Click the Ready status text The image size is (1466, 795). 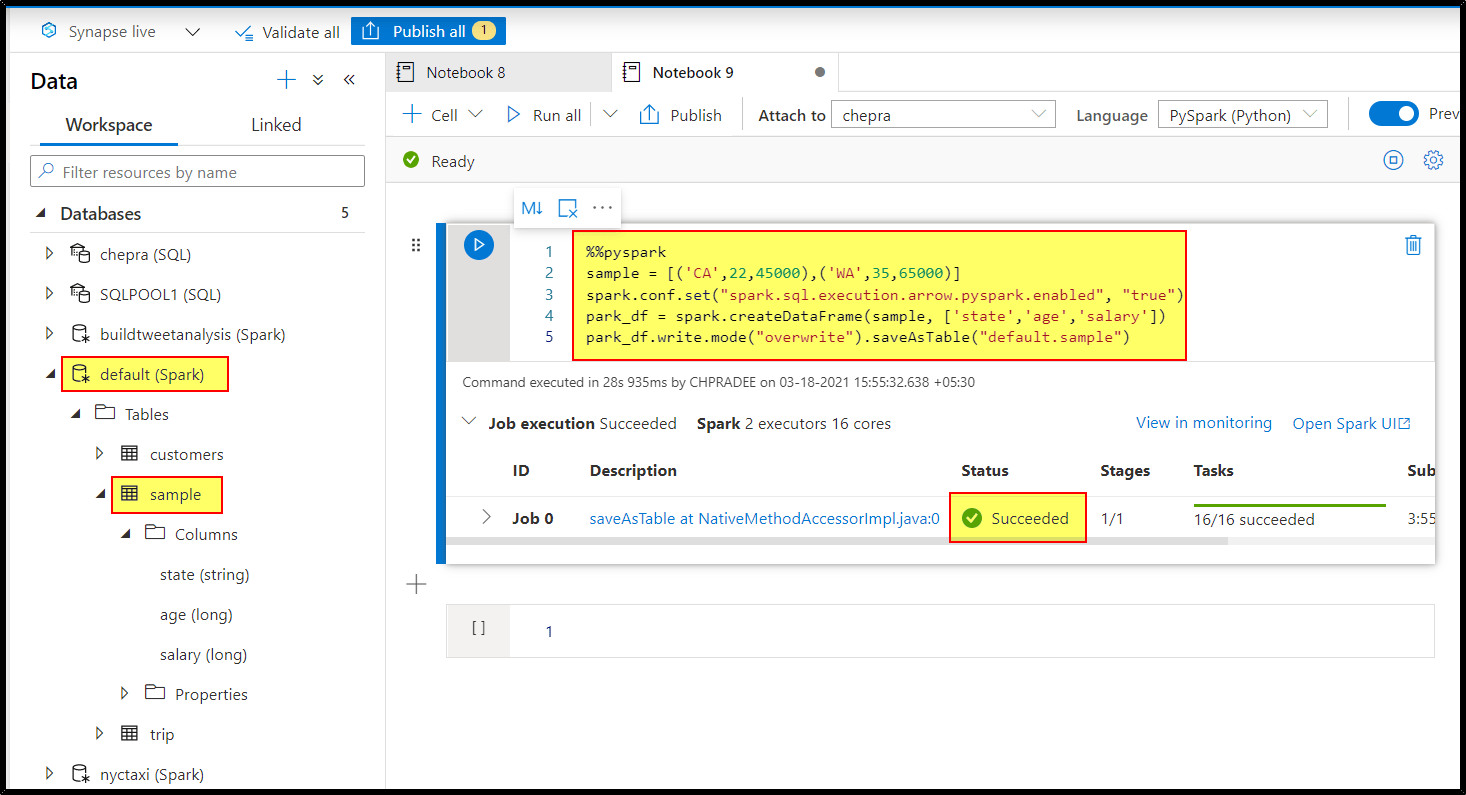(453, 161)
